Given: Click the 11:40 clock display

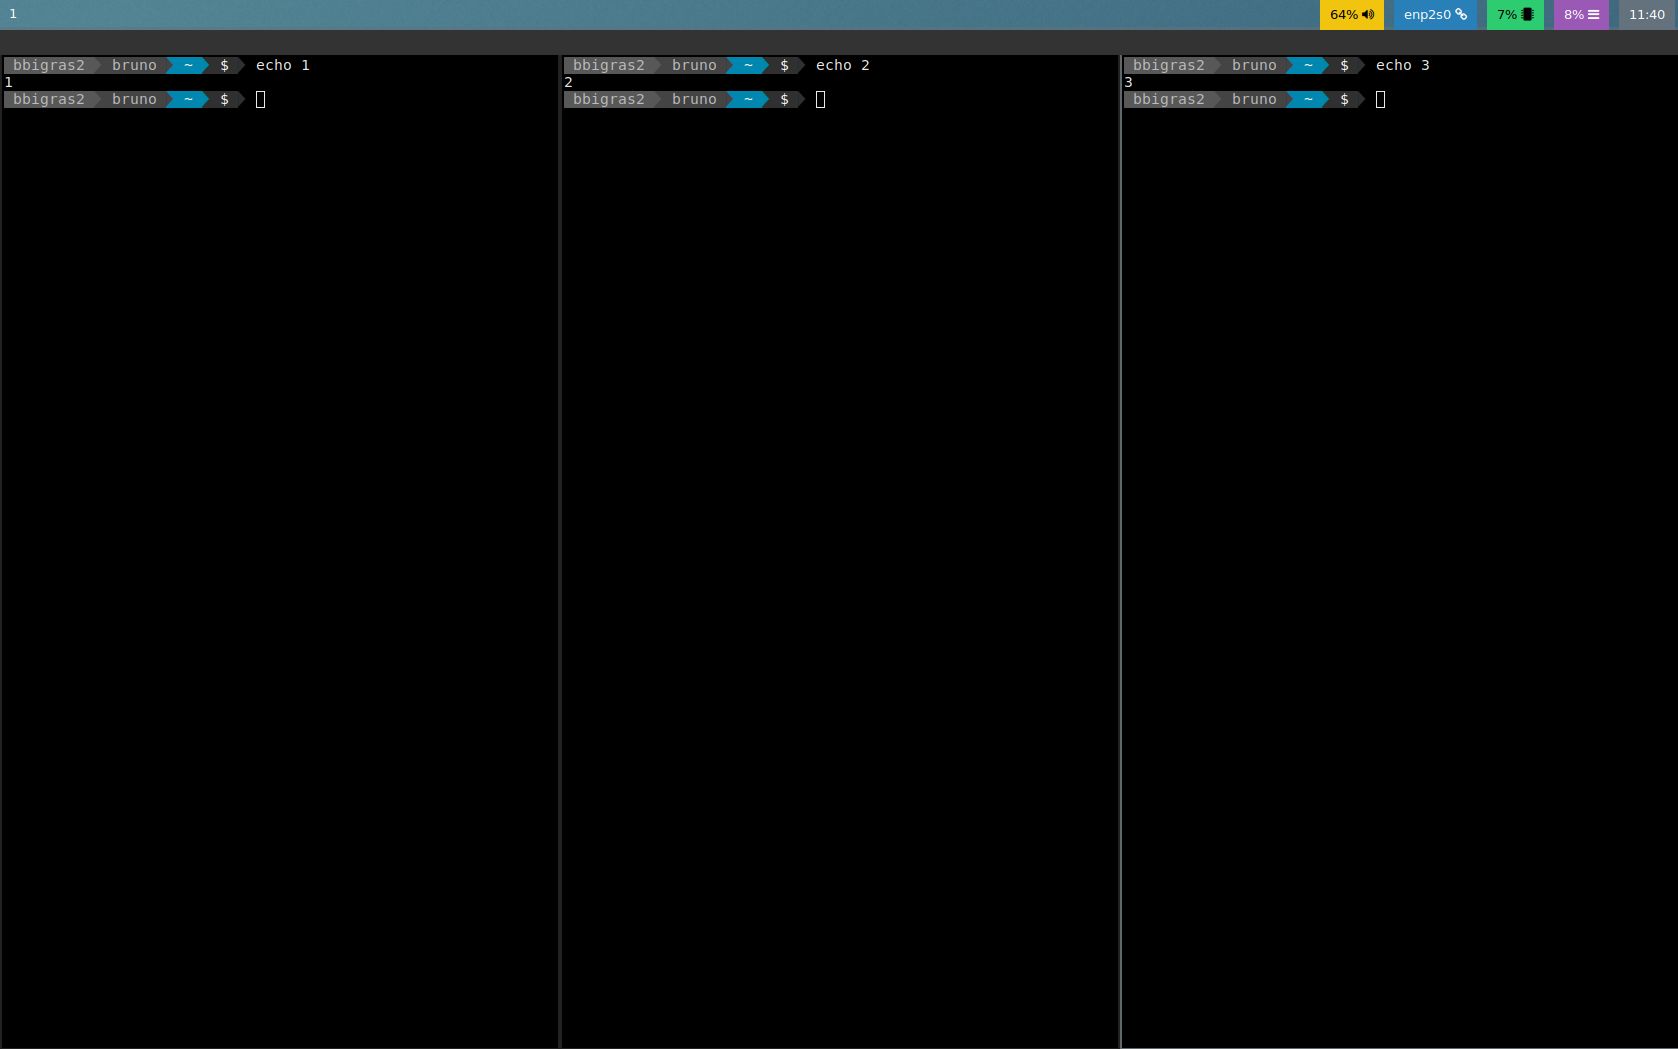Looking at the screenshot, I should tap(1647, 14).
